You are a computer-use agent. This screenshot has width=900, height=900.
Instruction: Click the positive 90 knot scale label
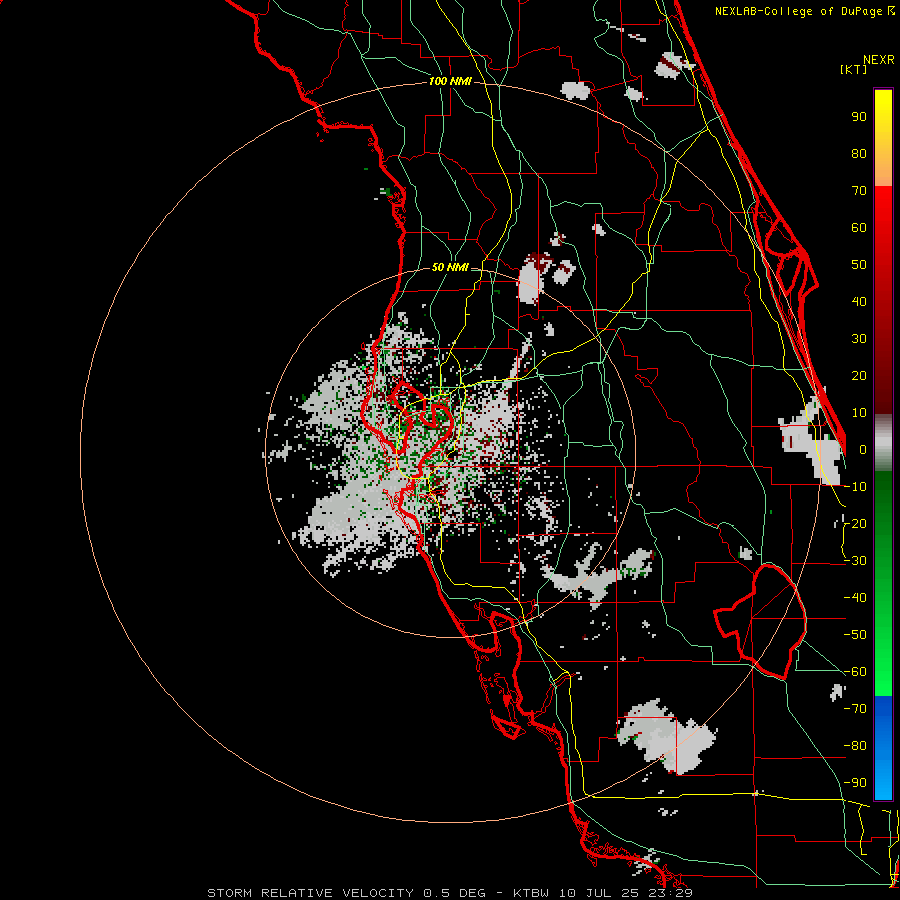pyautogui.click(x=859, y=117)
